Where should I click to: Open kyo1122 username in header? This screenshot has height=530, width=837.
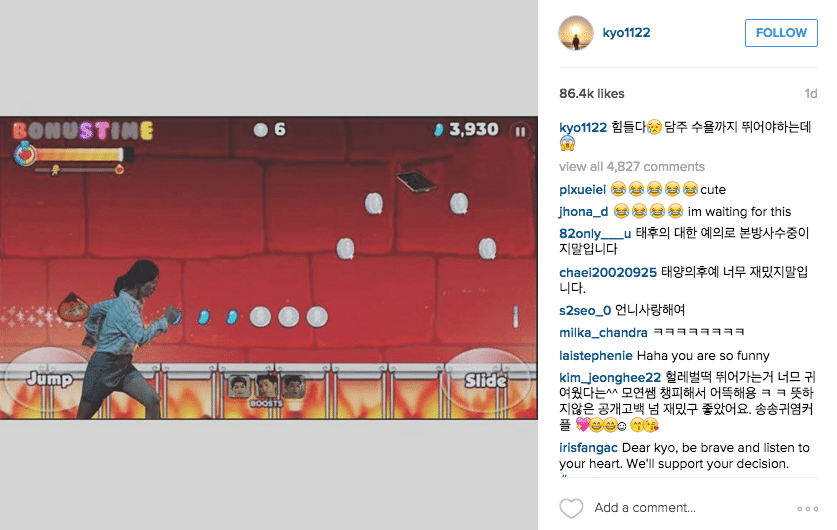626,33
